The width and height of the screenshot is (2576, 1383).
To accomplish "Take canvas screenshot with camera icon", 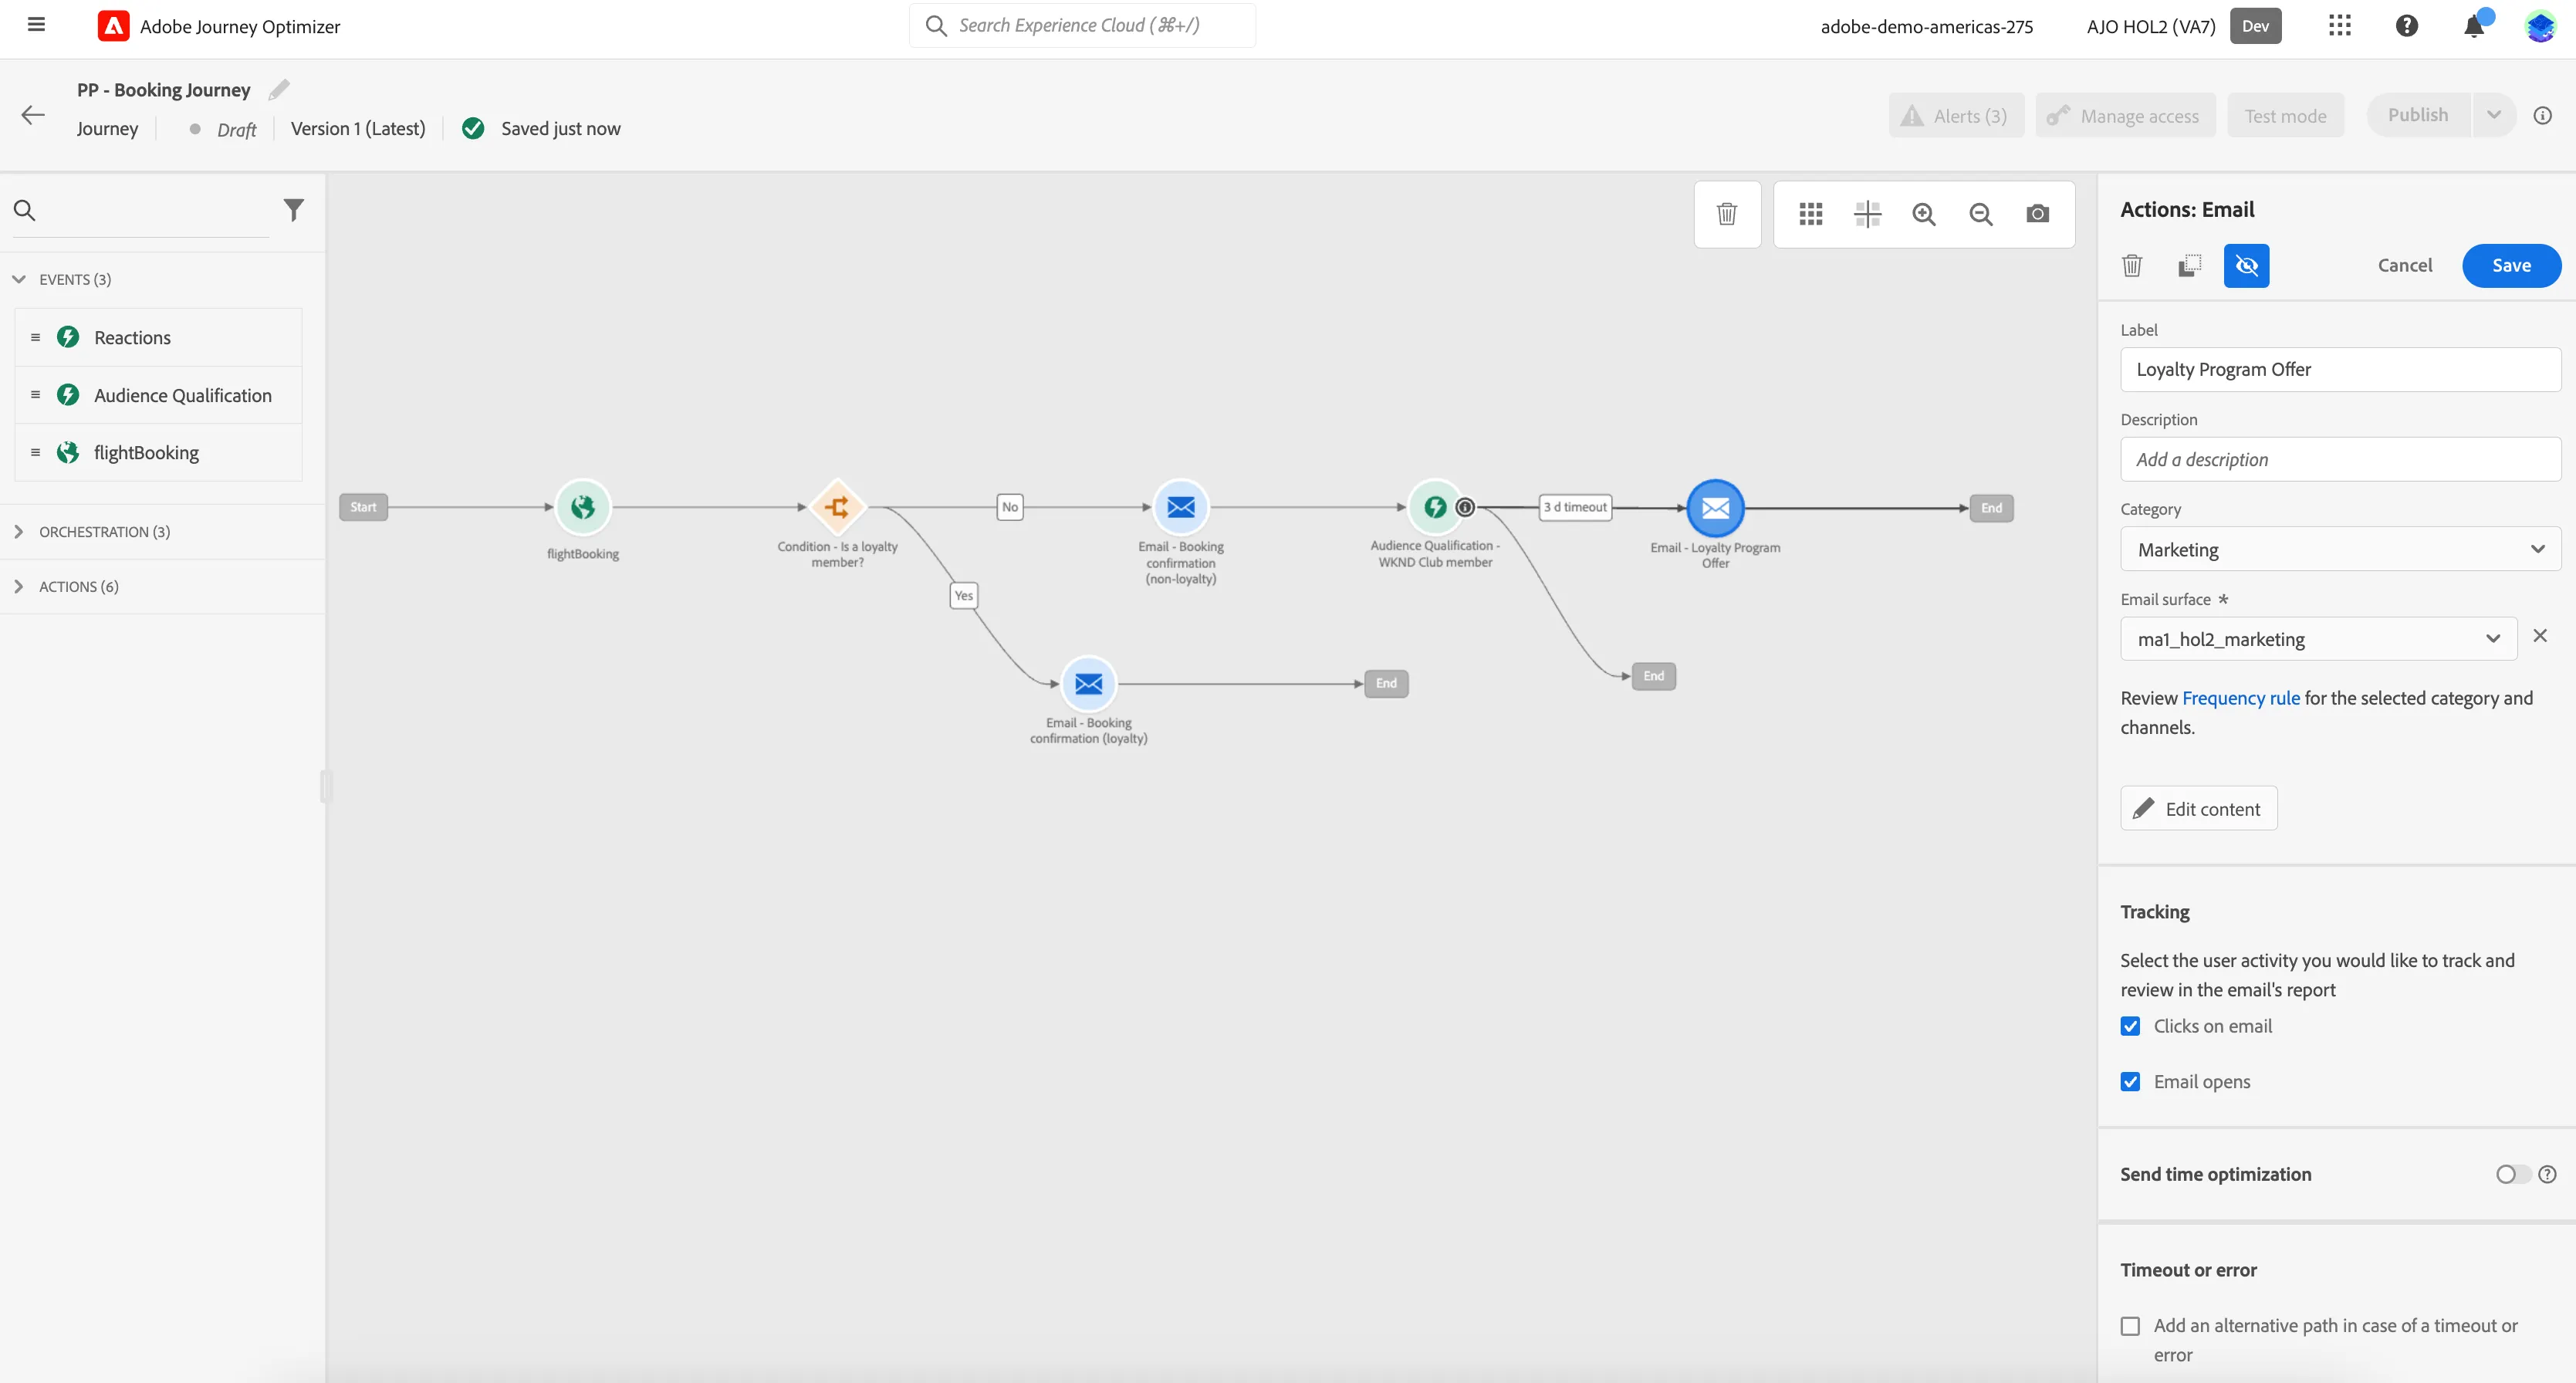I will point(2038,214).
